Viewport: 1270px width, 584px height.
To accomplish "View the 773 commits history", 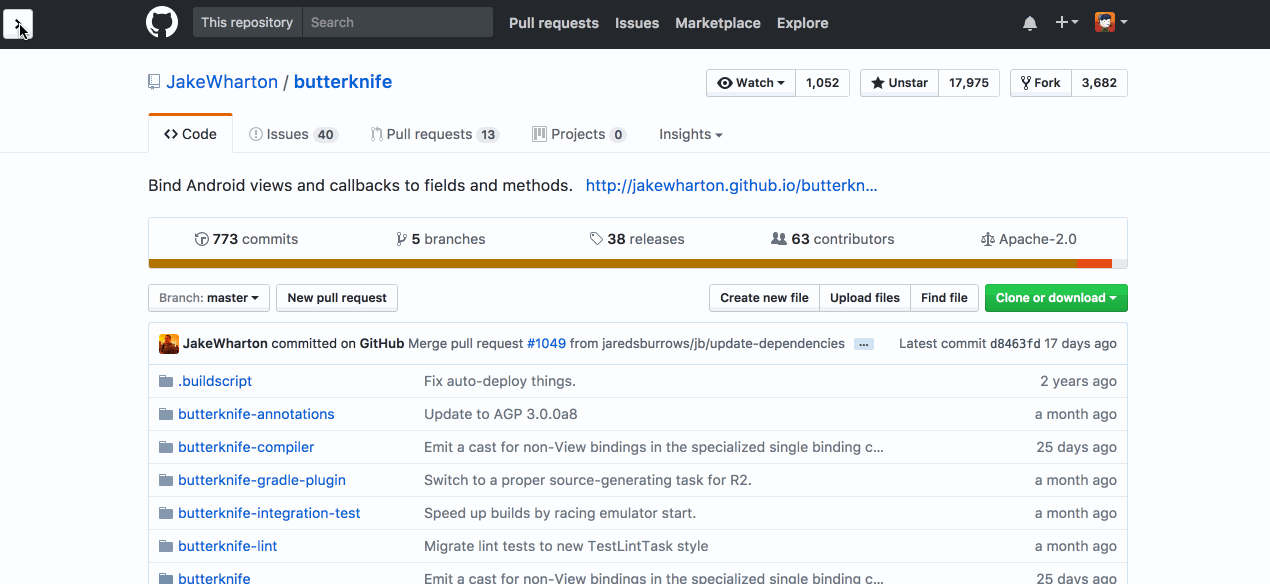I will coord(246,239).
